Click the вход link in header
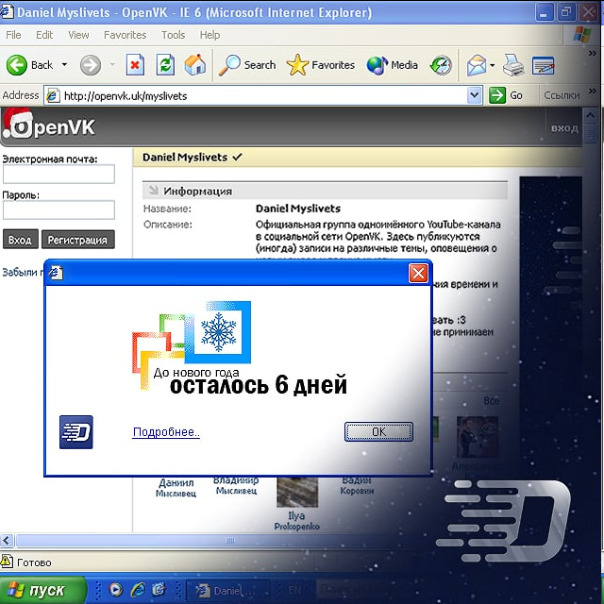 564,128
